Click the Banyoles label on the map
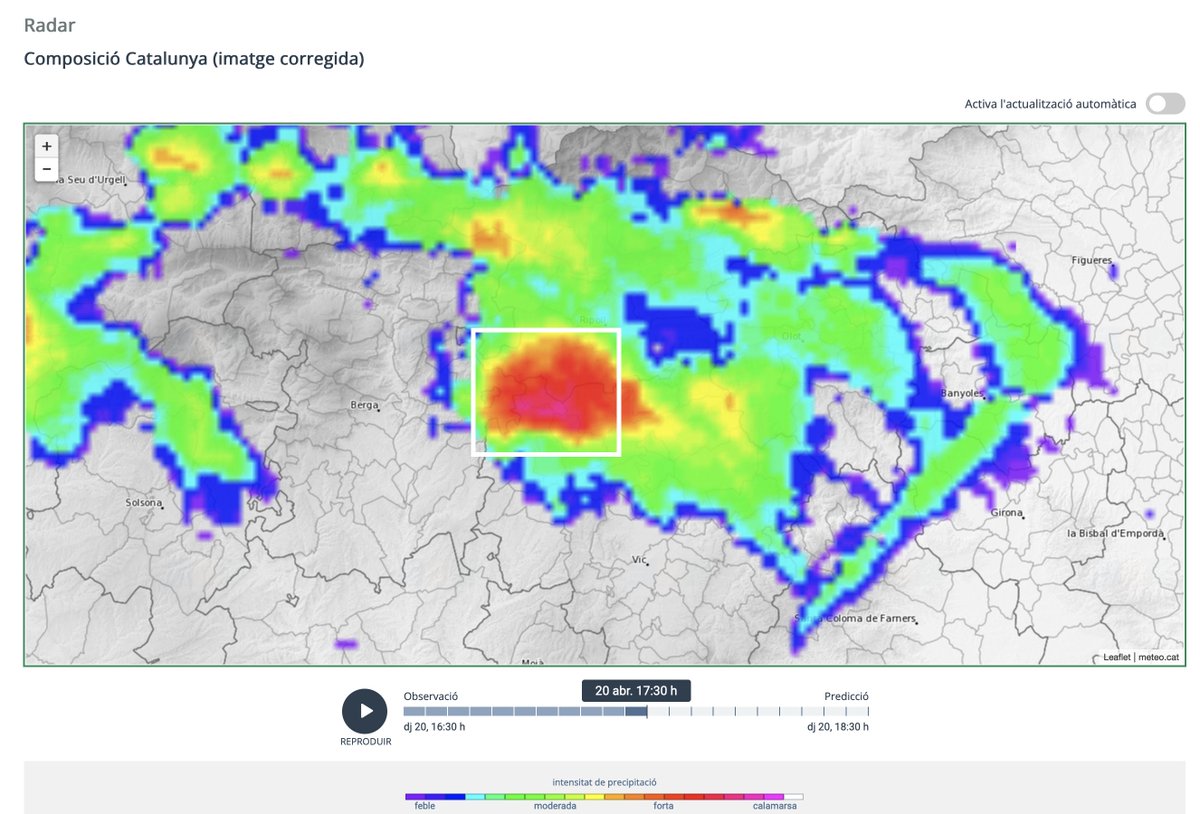Viewport: 1200px width, 814px height. (x=962, y=393)
